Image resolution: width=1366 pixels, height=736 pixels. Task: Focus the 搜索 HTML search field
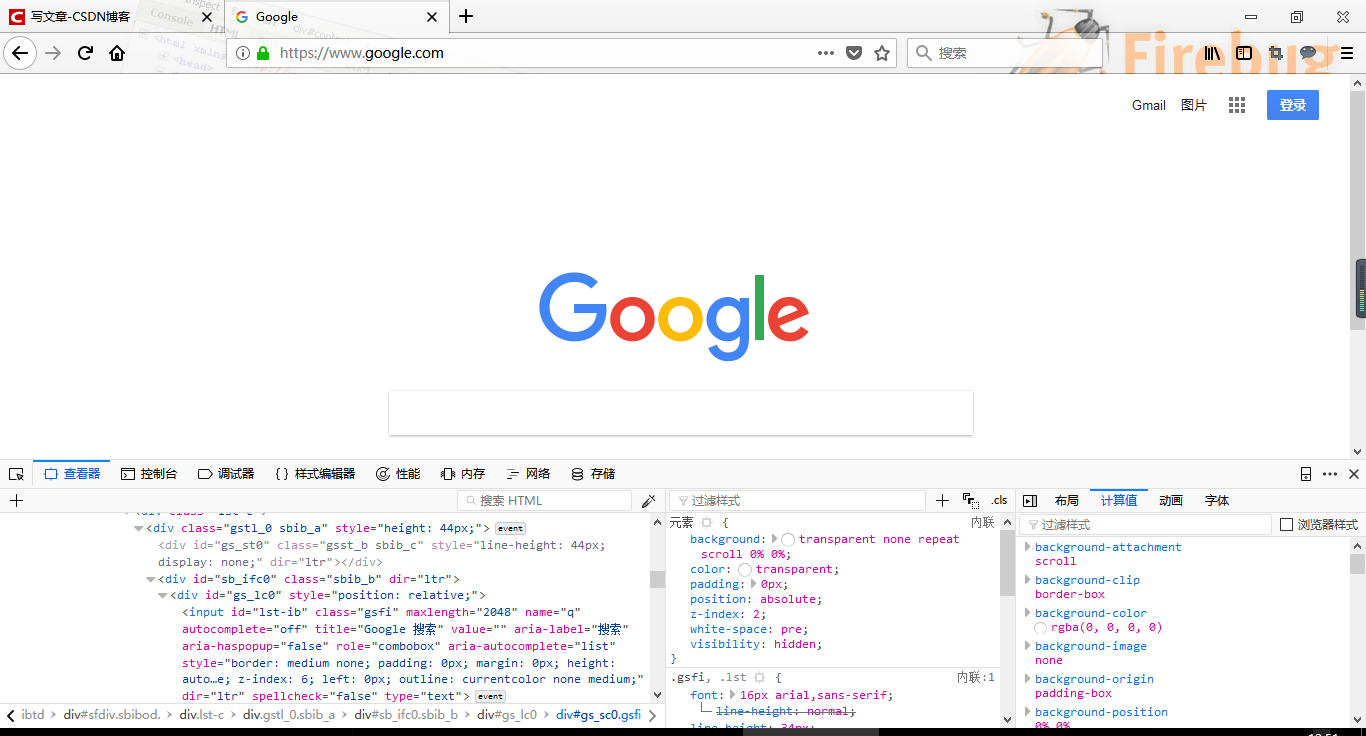[545, 500]
